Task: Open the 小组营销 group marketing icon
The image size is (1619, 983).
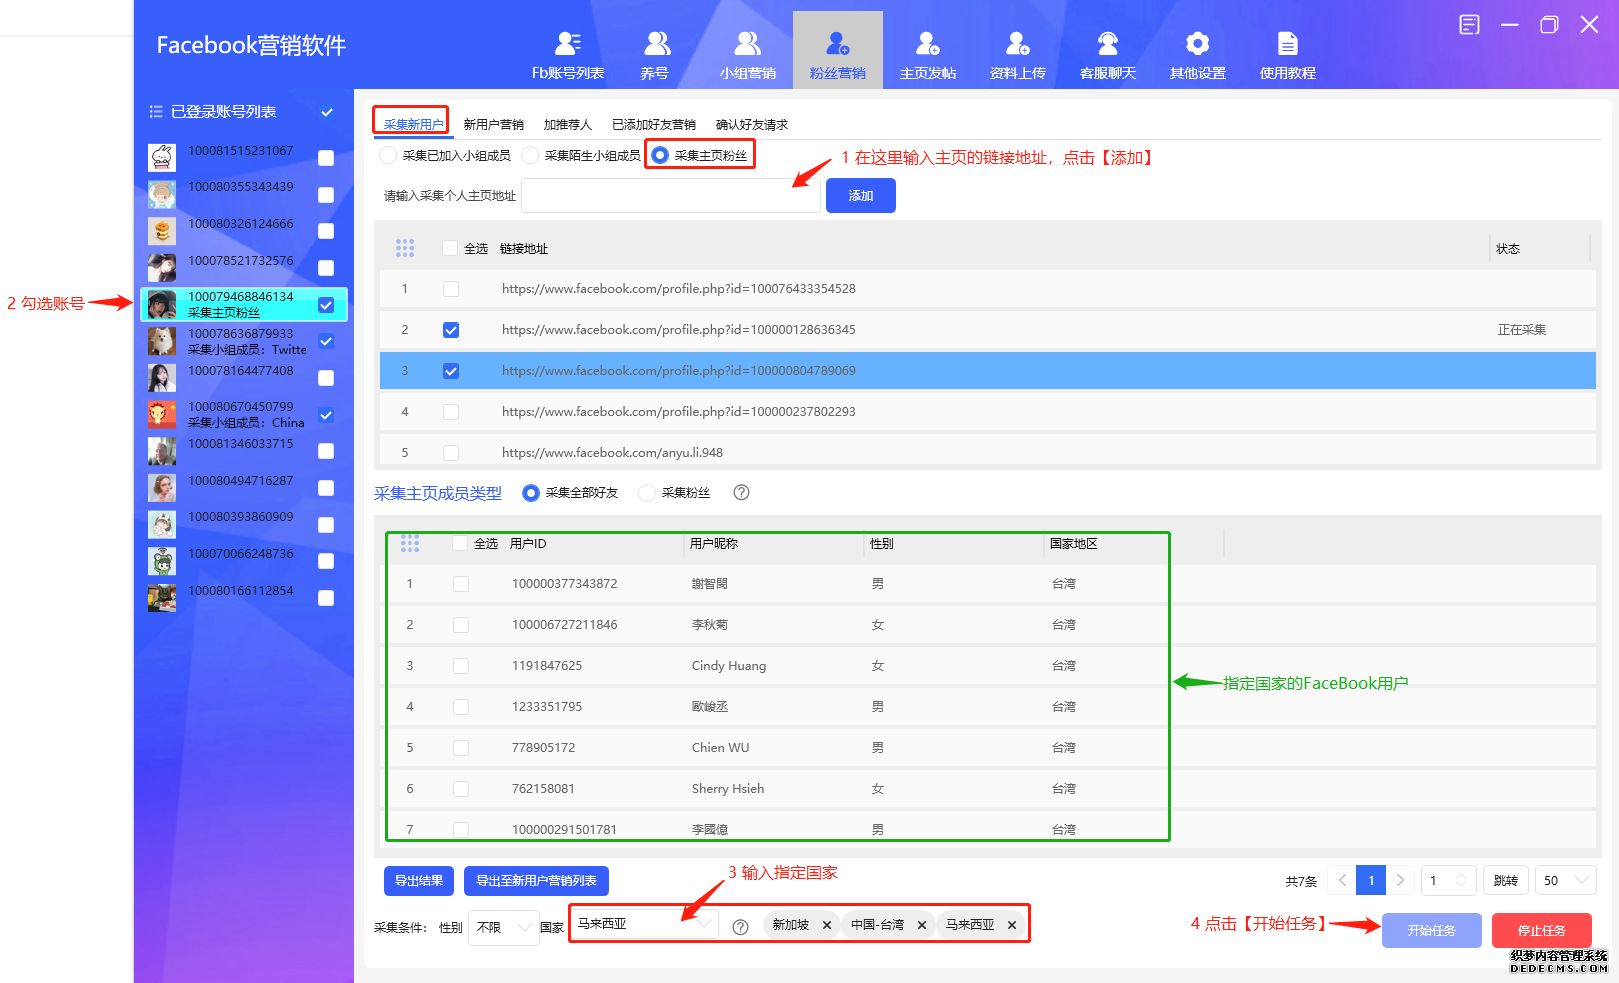Action: coord(747,44)
